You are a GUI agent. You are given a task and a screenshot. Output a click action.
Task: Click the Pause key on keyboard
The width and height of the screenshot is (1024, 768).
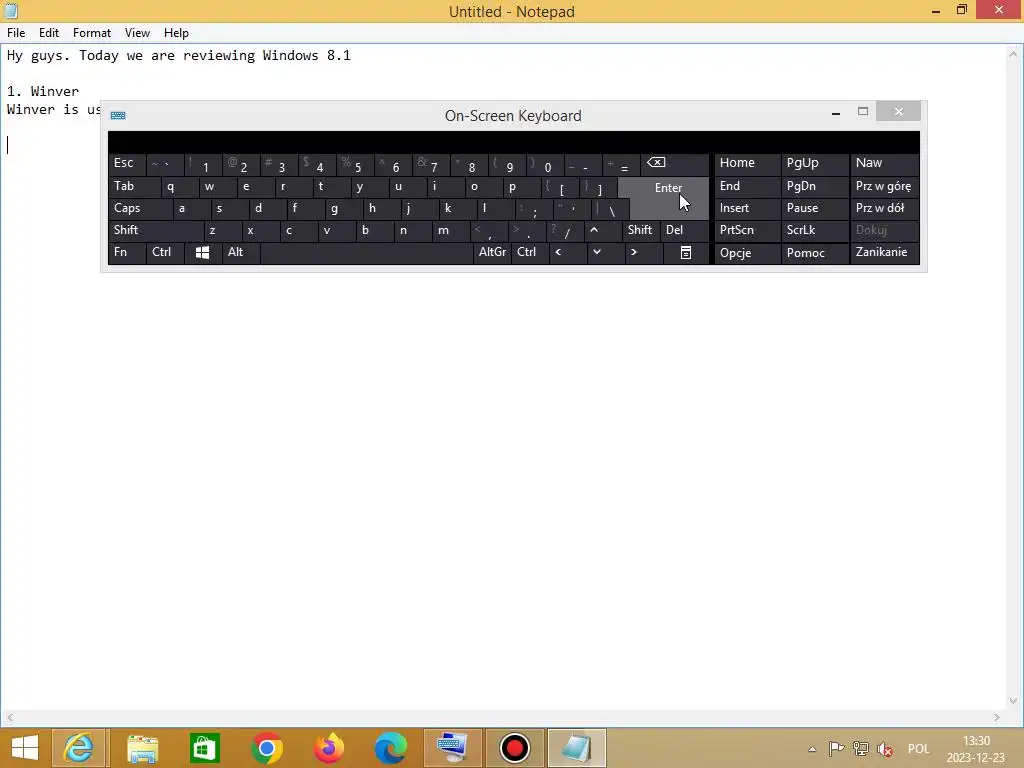pyautogui.click(x=815, y=208)
